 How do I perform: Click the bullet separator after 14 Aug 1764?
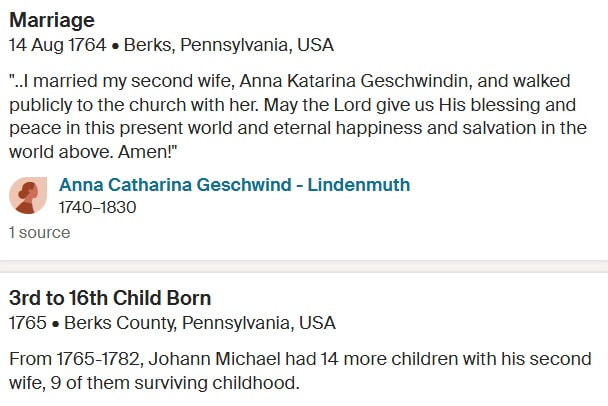[115, 46]
